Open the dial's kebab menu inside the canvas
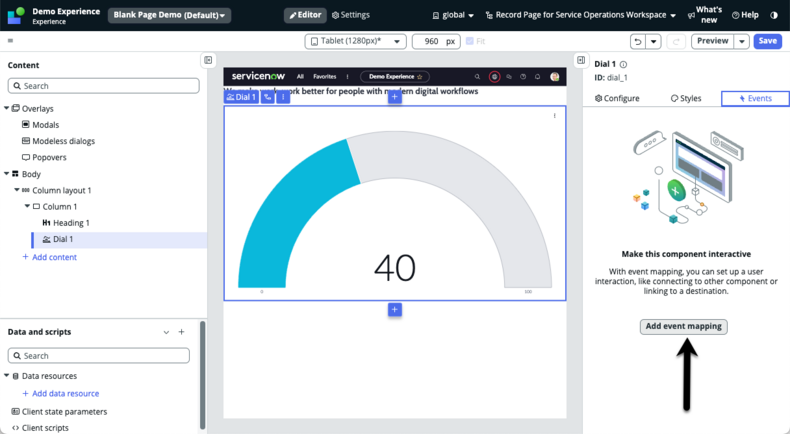 coord(555,116)
